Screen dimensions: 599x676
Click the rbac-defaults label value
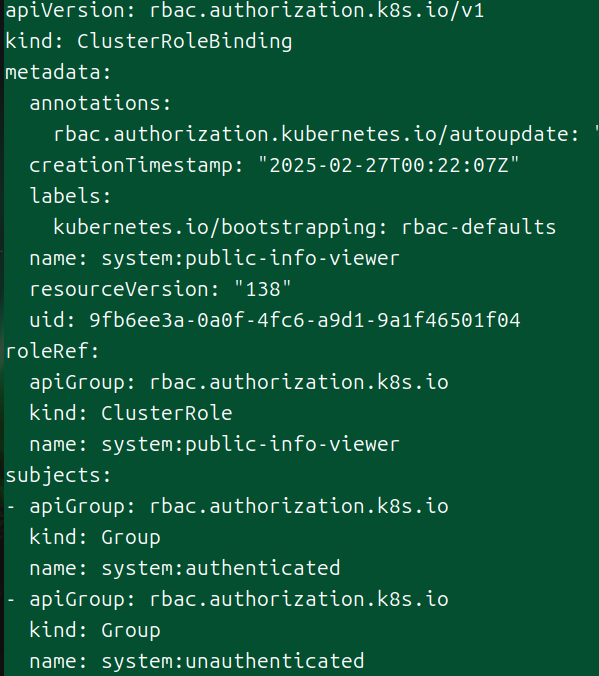point(479,227)
